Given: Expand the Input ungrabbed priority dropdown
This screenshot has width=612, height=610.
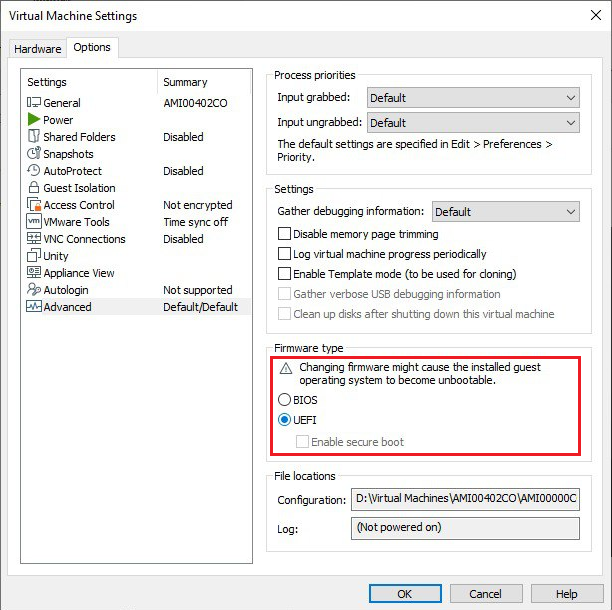Looking at the screenshot, I should click(472, 123).
